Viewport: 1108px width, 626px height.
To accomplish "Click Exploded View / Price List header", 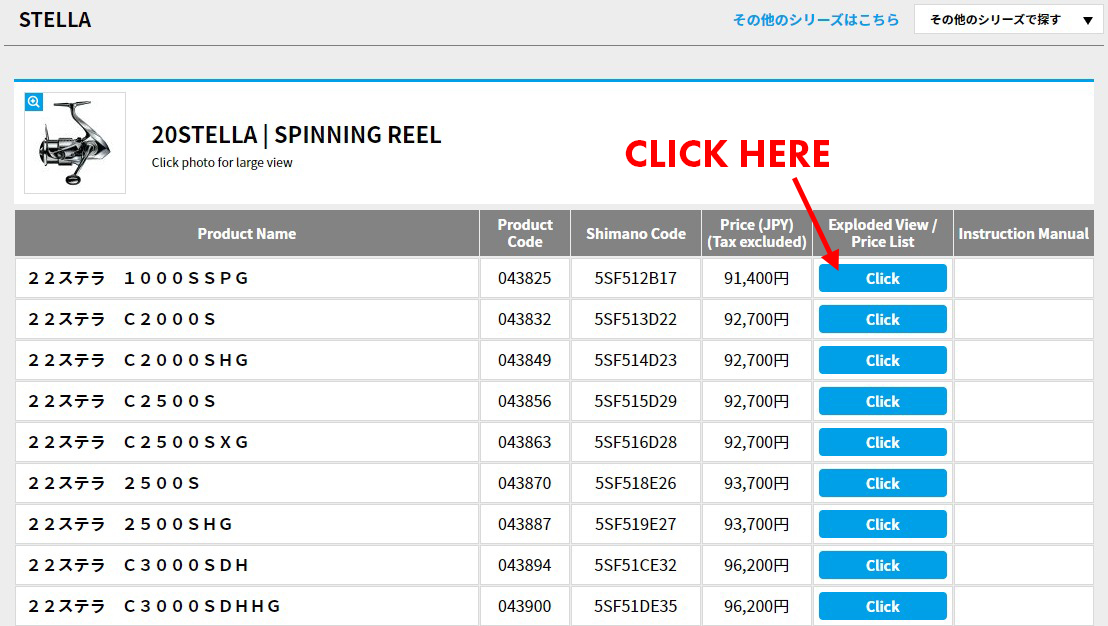I will coord(883,233).
